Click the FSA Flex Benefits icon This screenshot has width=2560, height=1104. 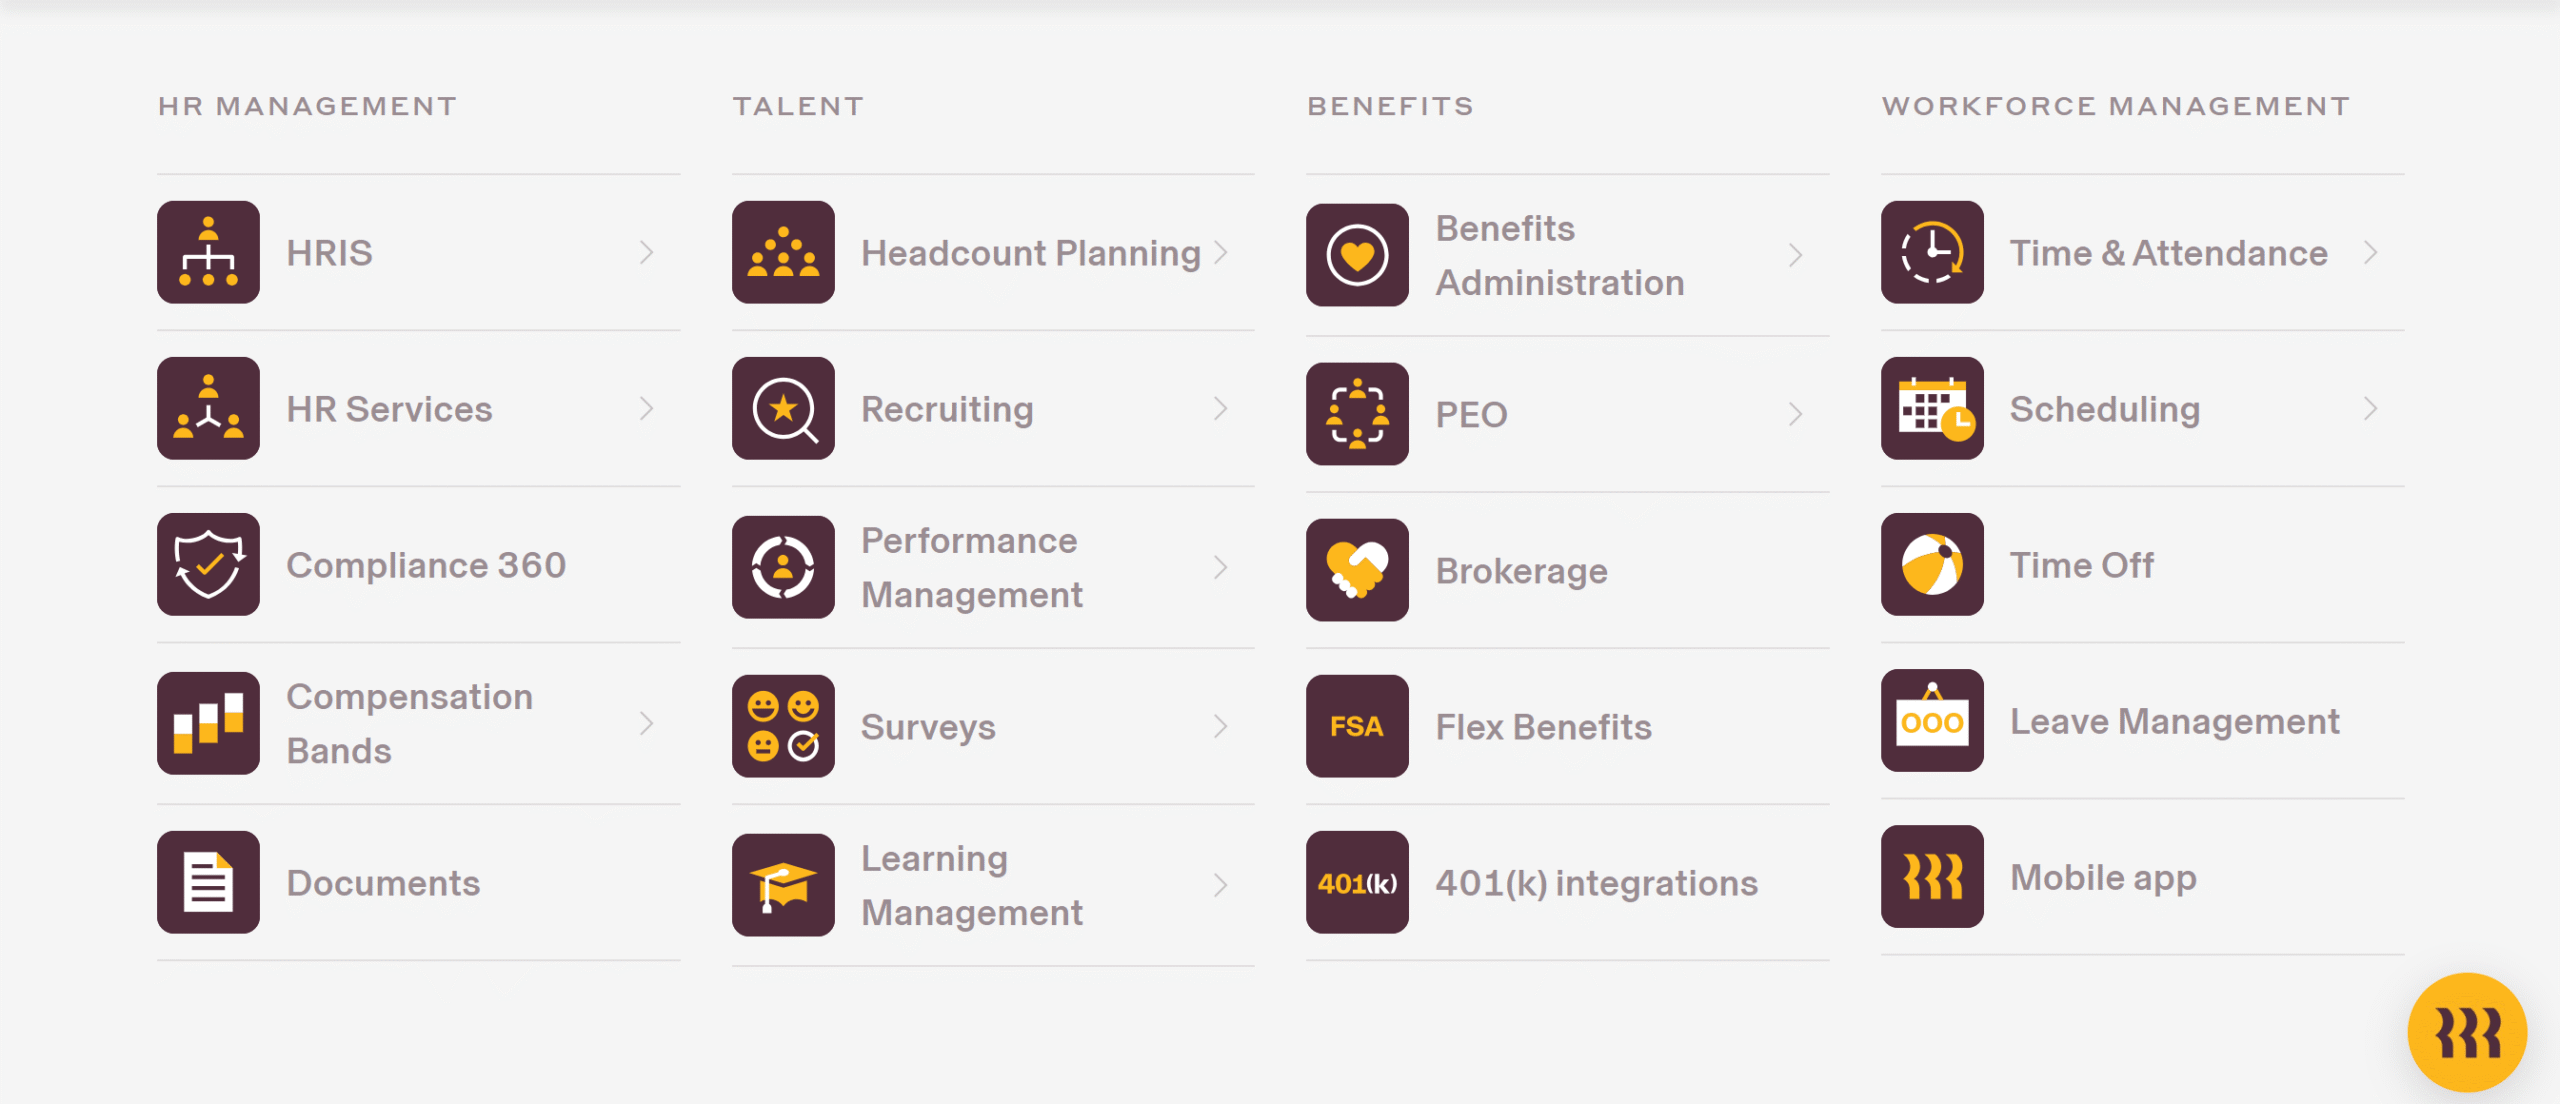click(x=1357, y=726)
